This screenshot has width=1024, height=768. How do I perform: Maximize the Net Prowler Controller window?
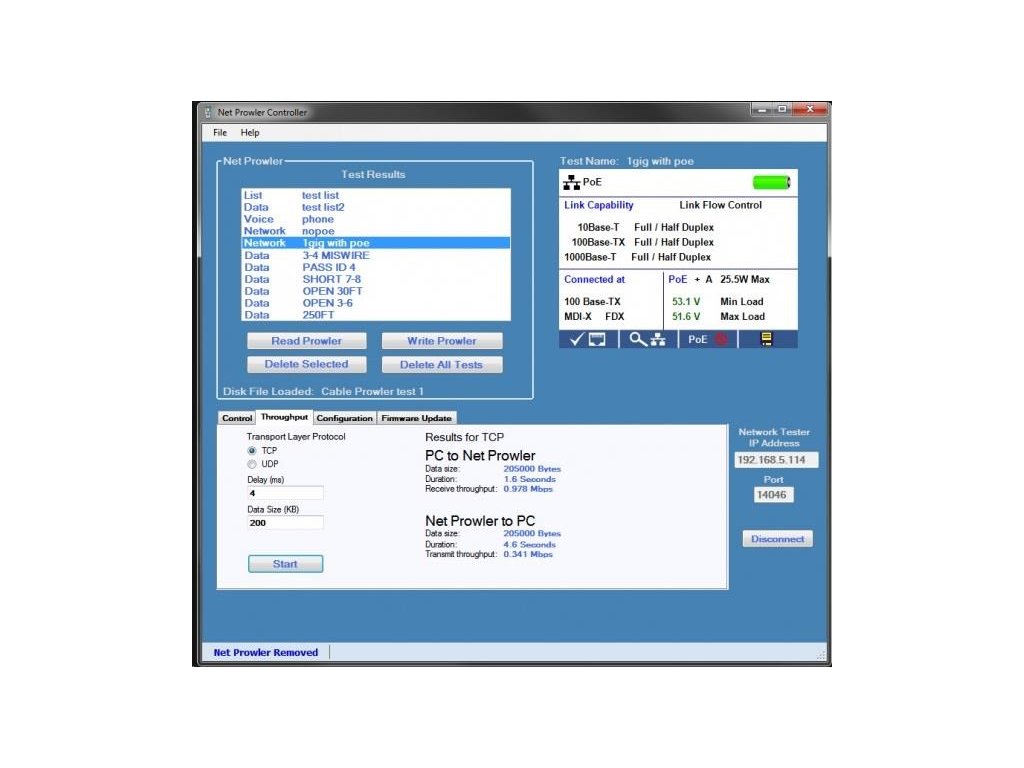[x=782, y=109]
